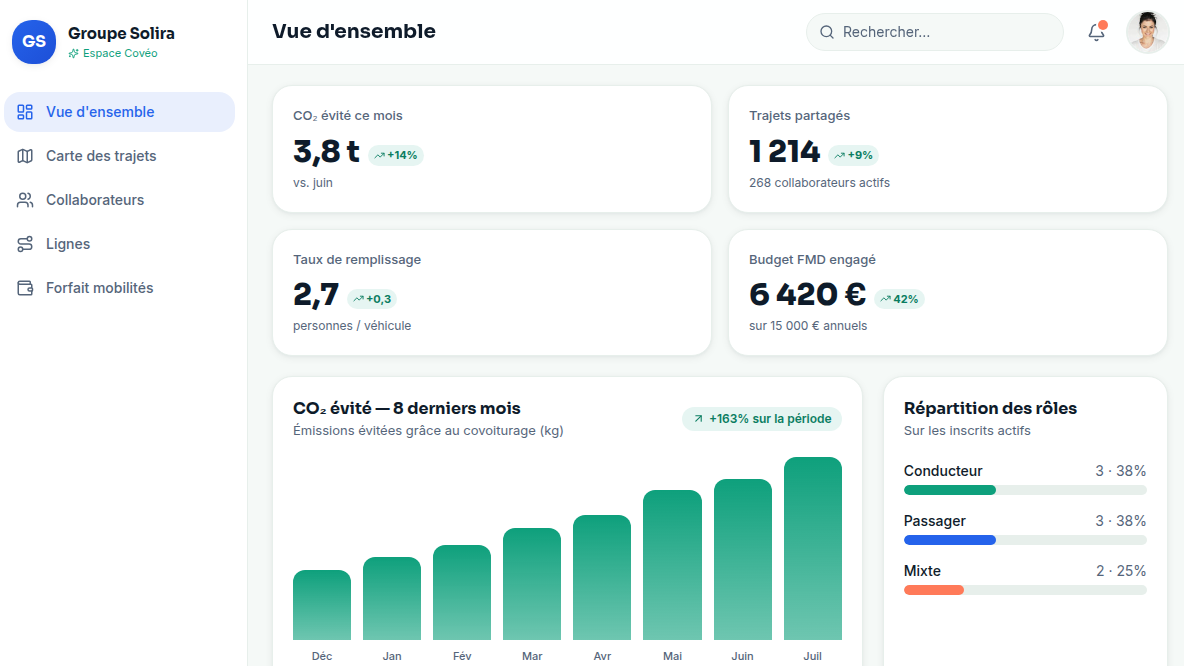Click 268 collaborateurs actifs text
Image resolution: width=1184 pixels, height=666 pixels.
tap(819, 183)
